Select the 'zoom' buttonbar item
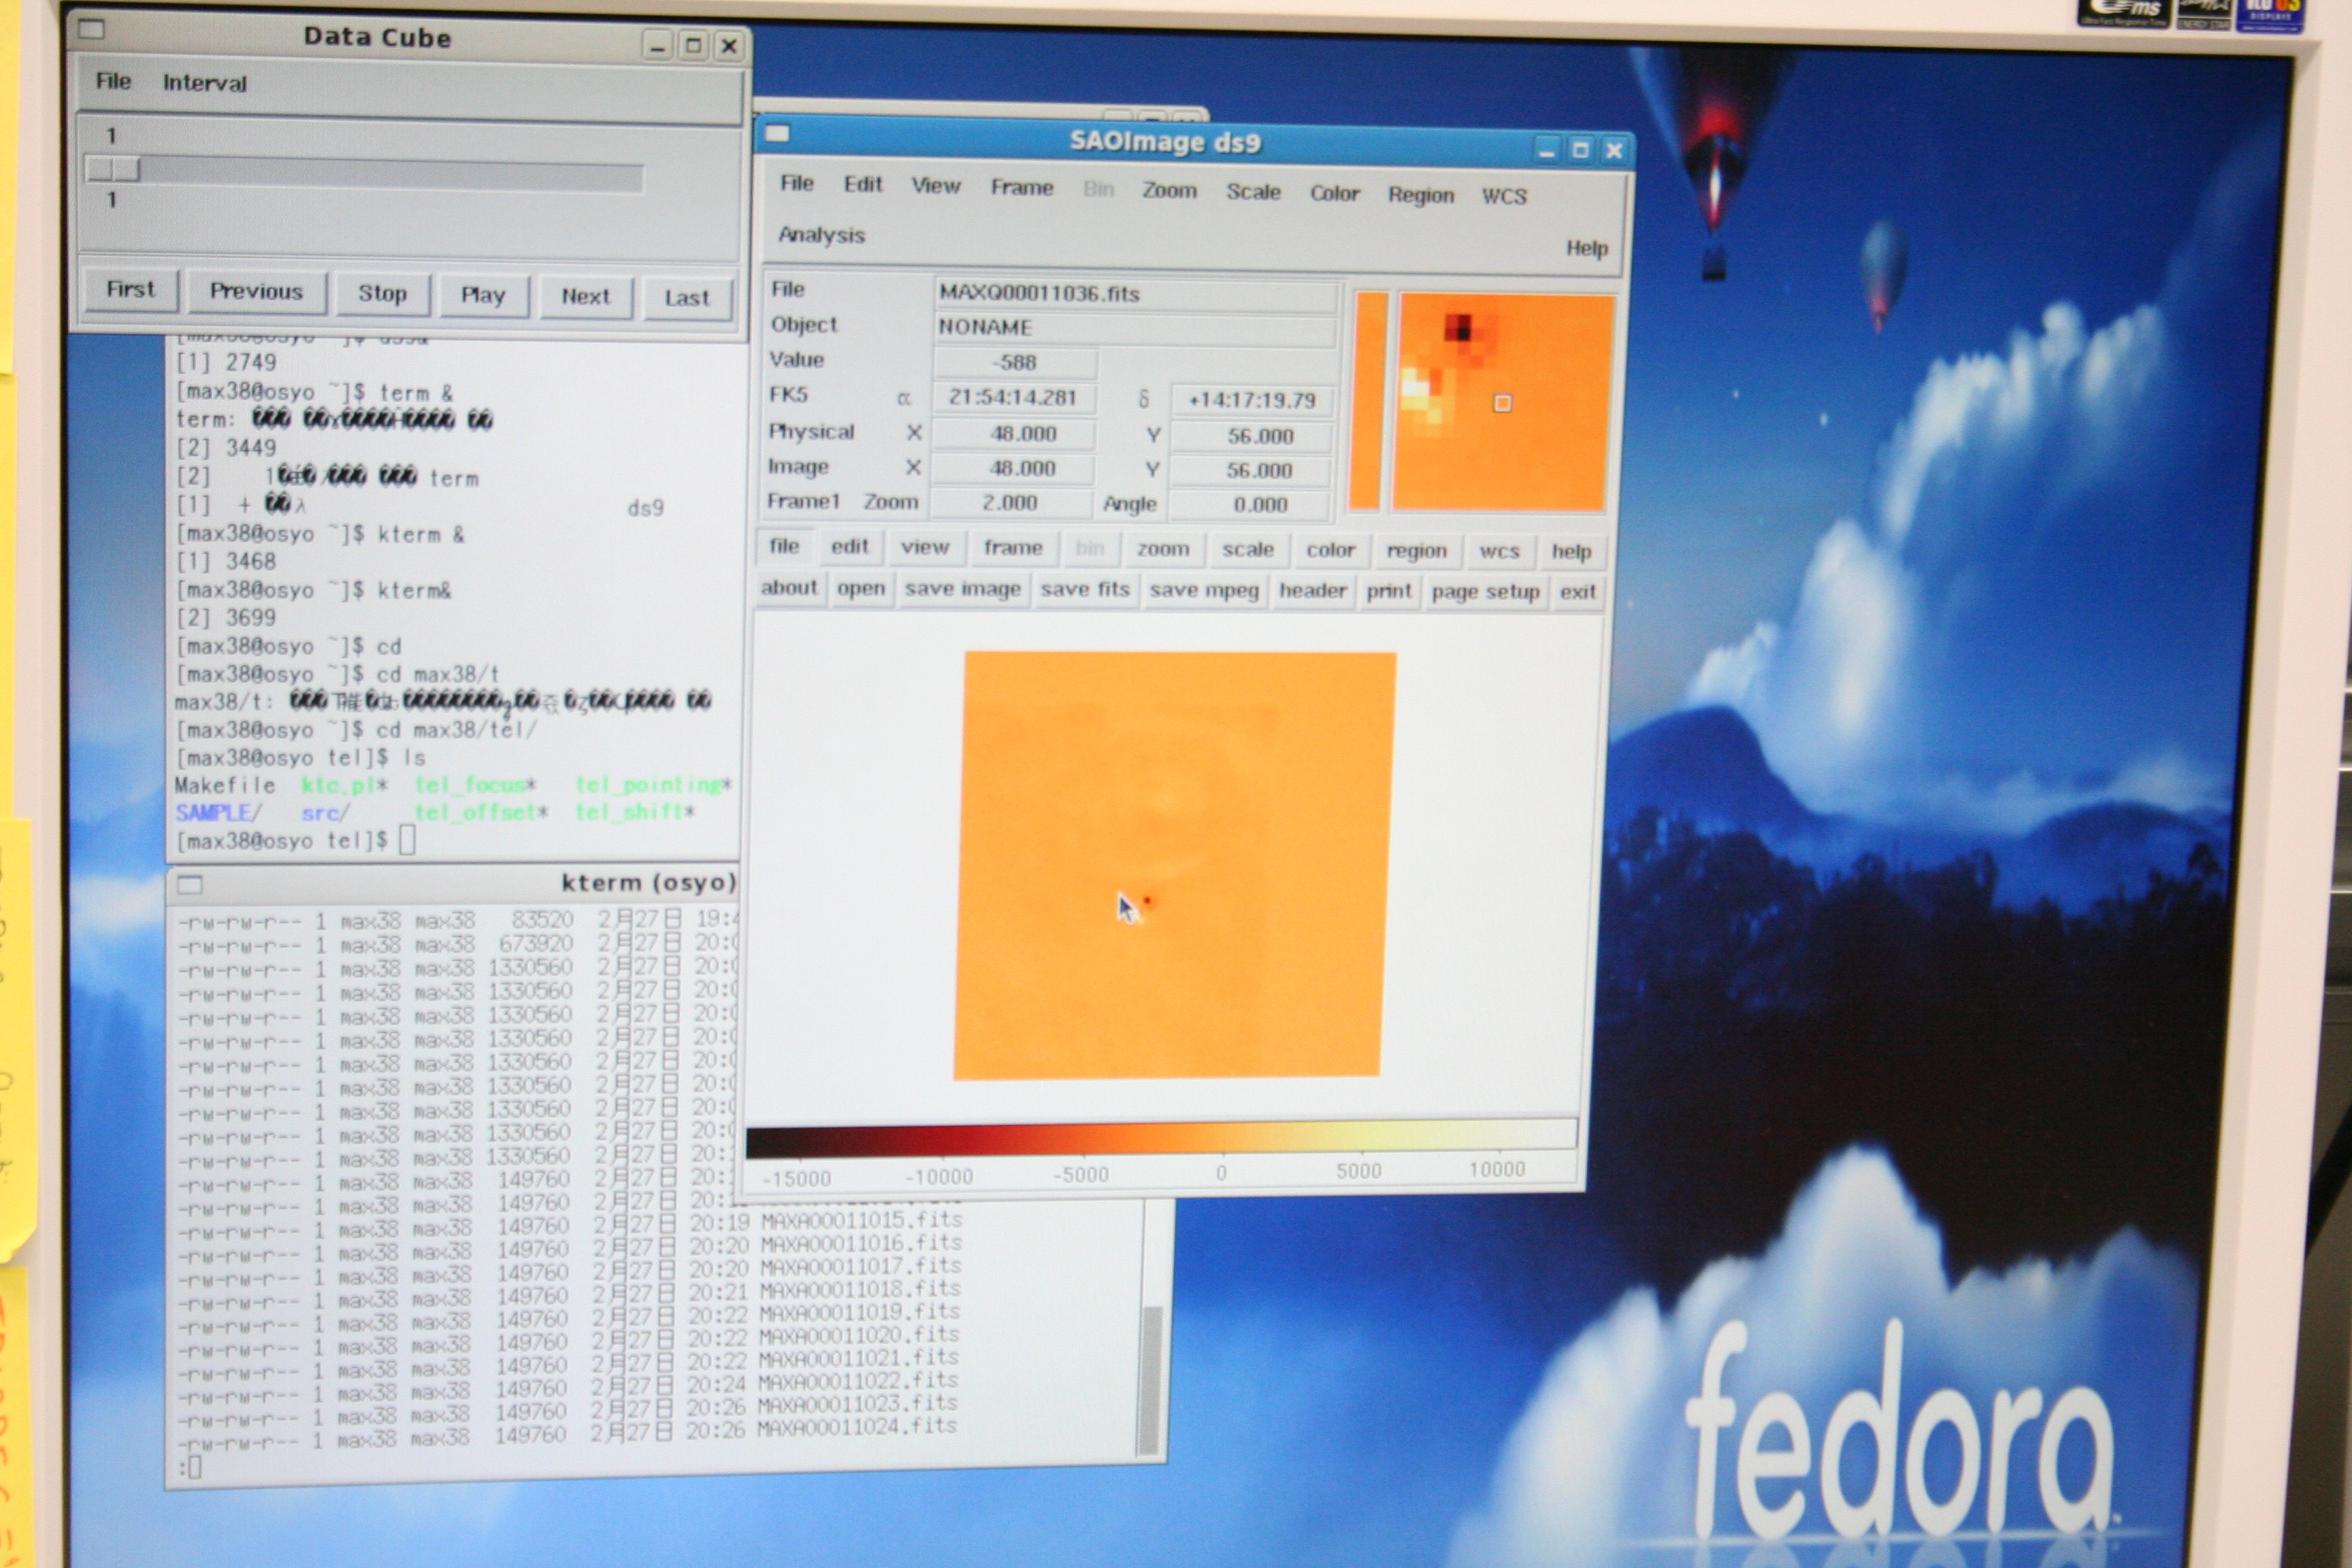The width and height of the screenshot is (2352, 1568). pyautogui.click(x=1162, y=550)
